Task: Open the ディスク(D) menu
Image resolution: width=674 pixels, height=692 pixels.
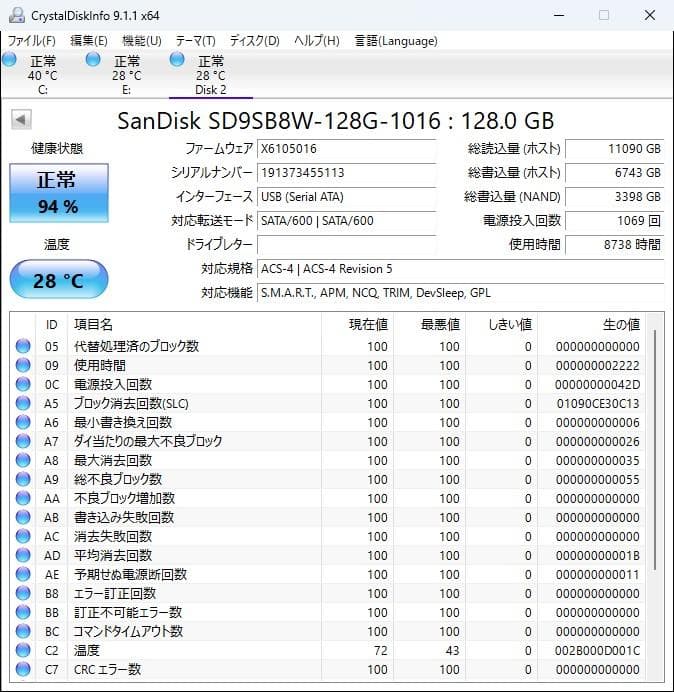Action: [x=255, y=41]
